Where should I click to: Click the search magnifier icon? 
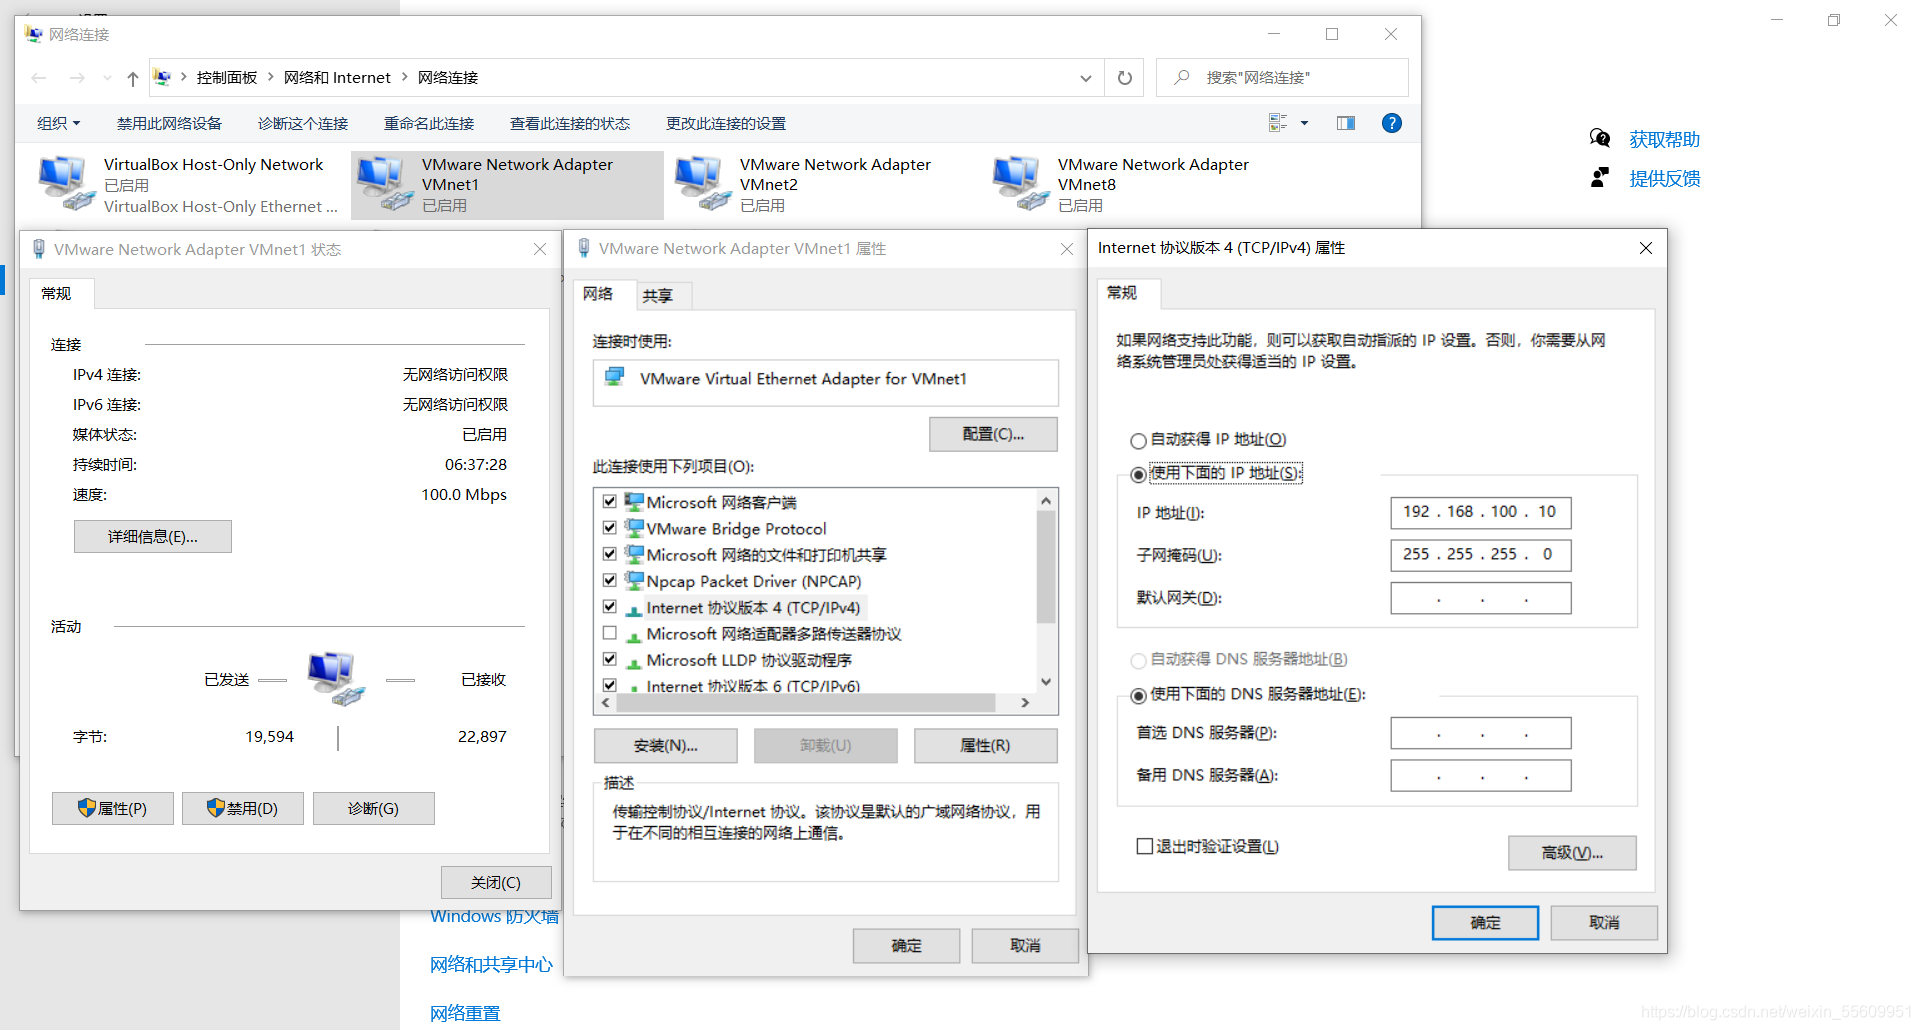pos(1182,77)
